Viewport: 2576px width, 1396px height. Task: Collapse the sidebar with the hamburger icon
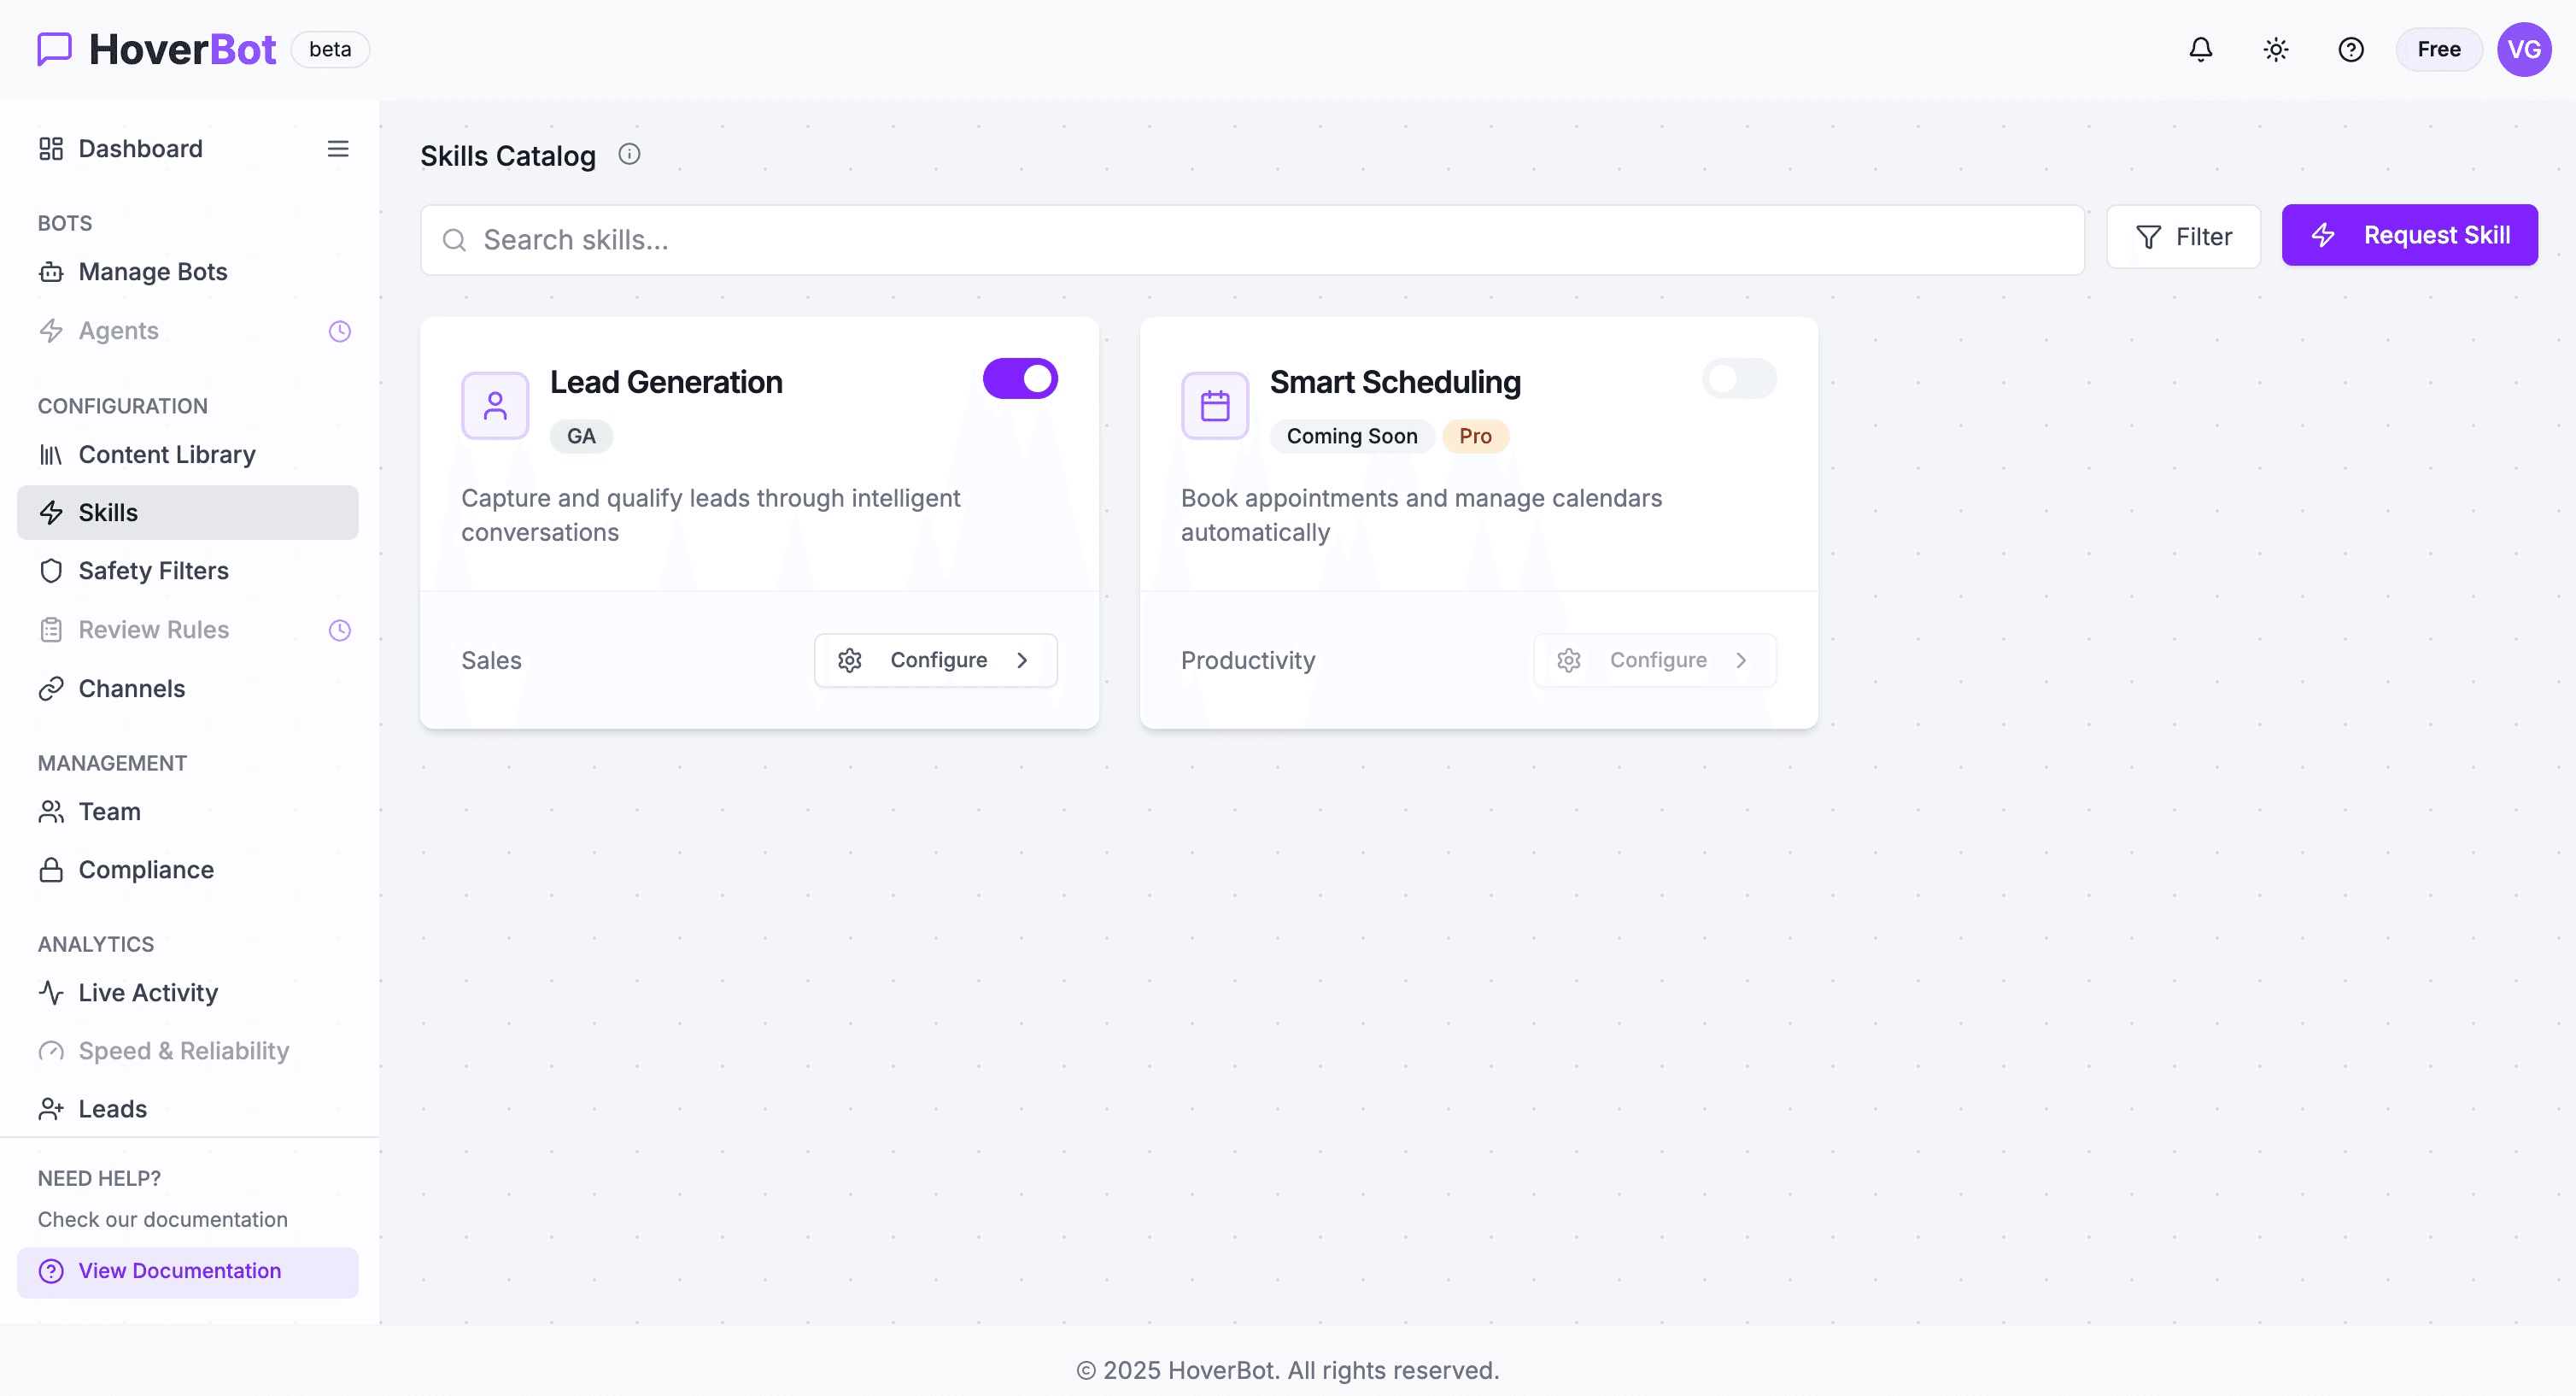pyautogui.click(x=338, y=148)
